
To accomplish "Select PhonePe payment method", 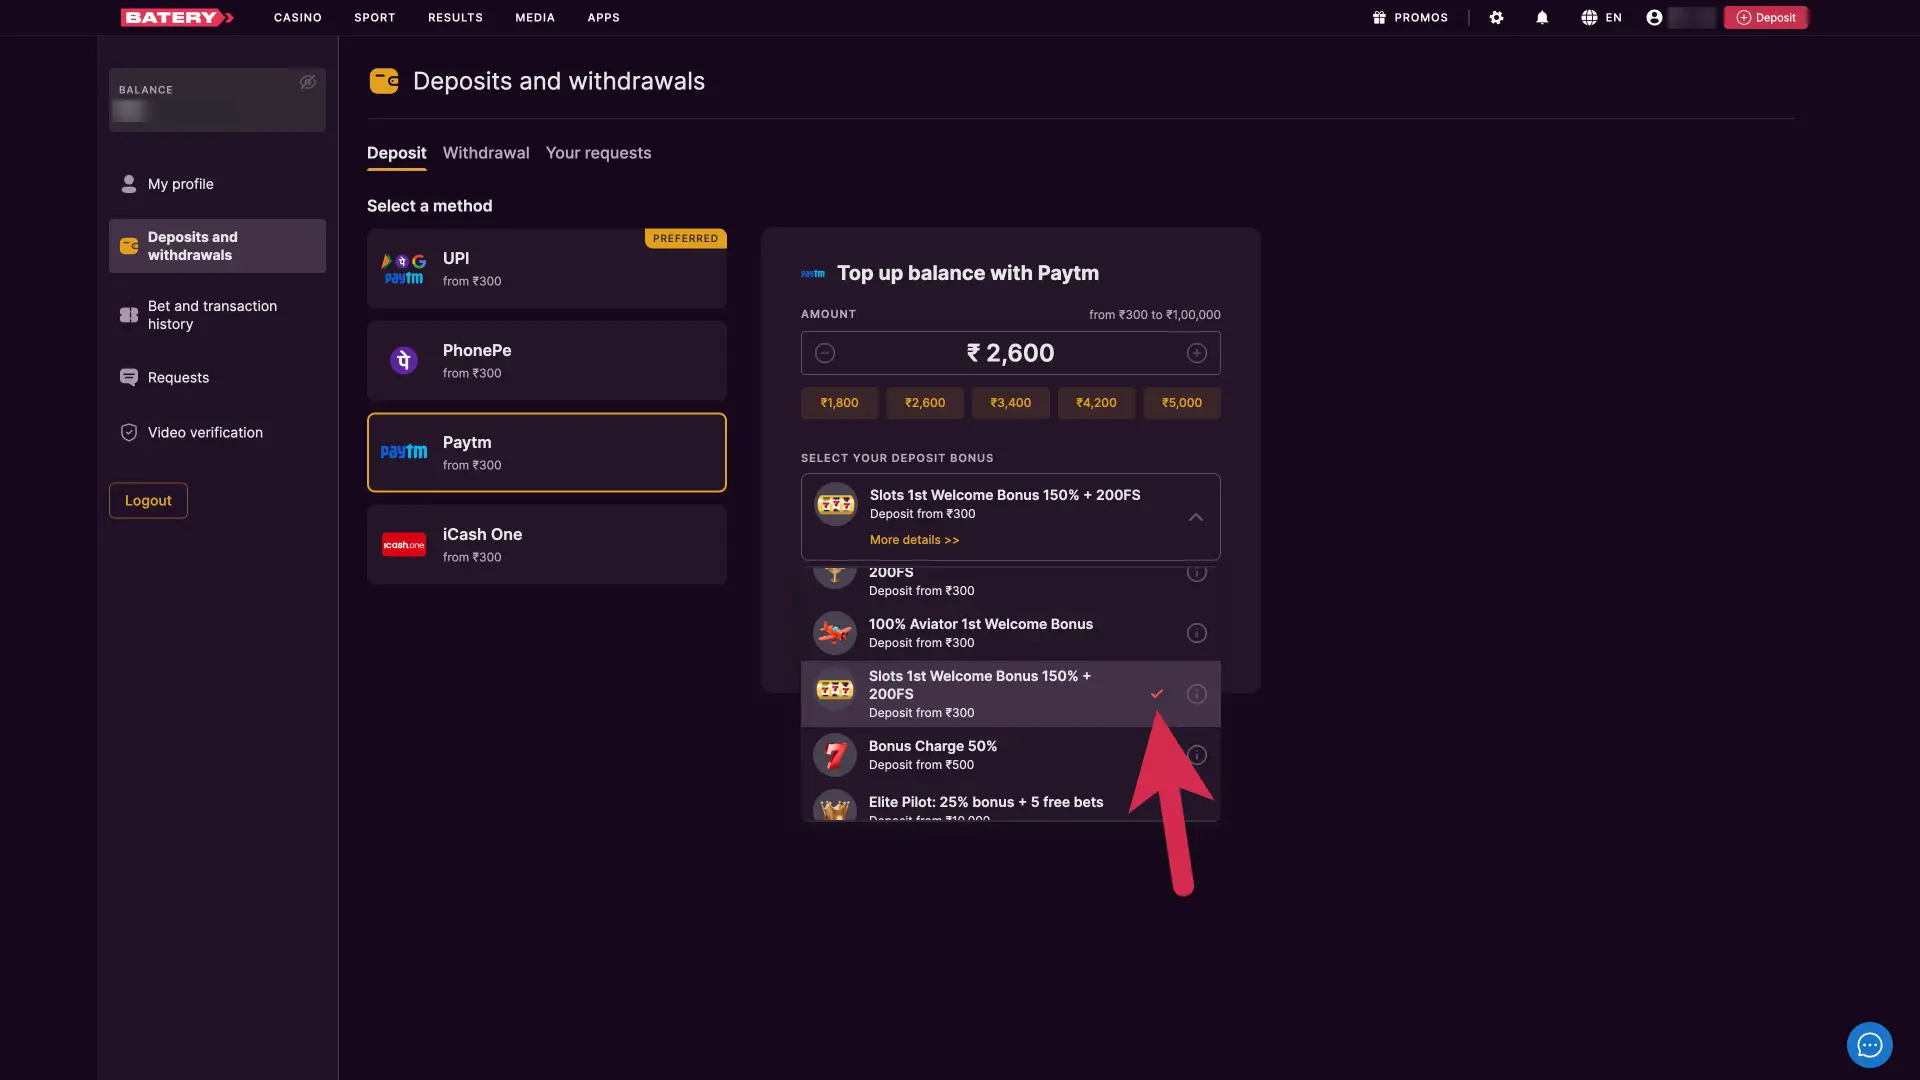I will [x=547, y=360].
